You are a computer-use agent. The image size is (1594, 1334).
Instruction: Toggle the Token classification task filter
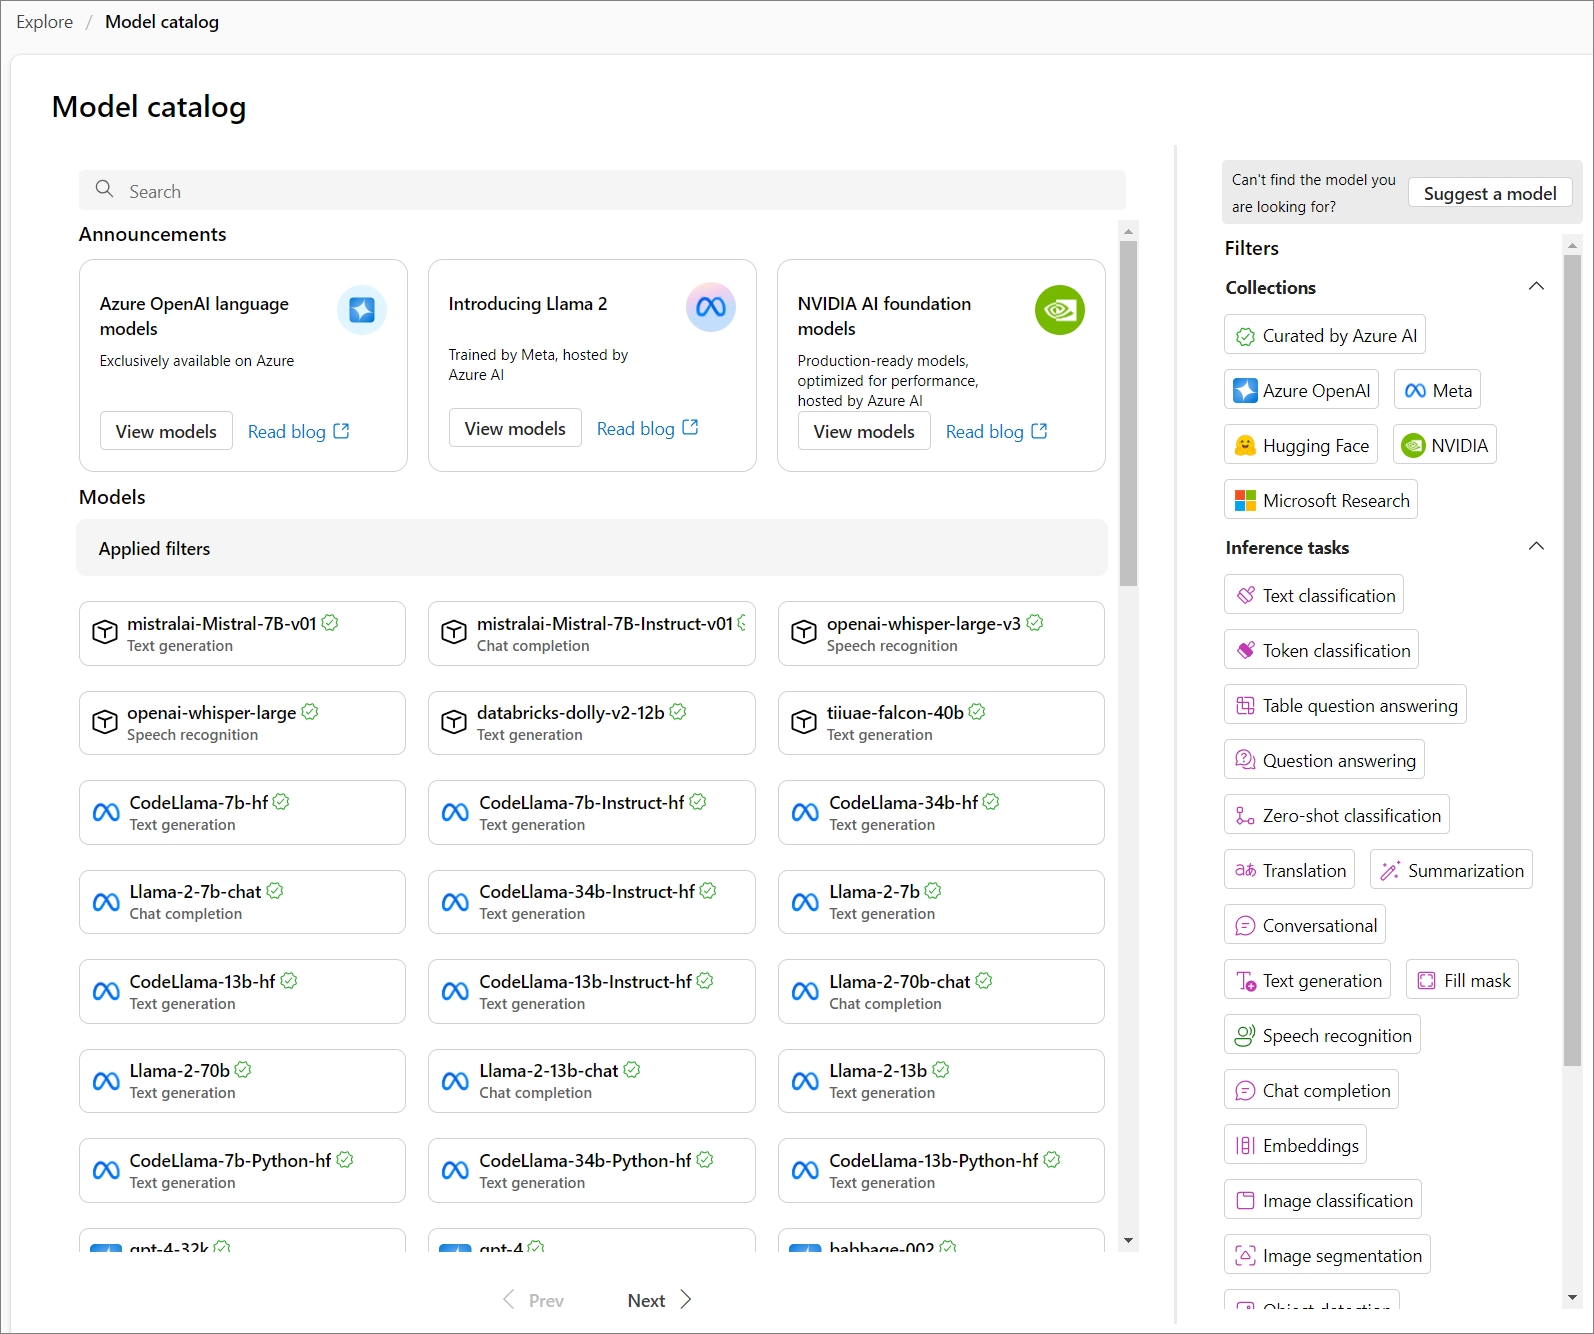(x=1321, y=650)
